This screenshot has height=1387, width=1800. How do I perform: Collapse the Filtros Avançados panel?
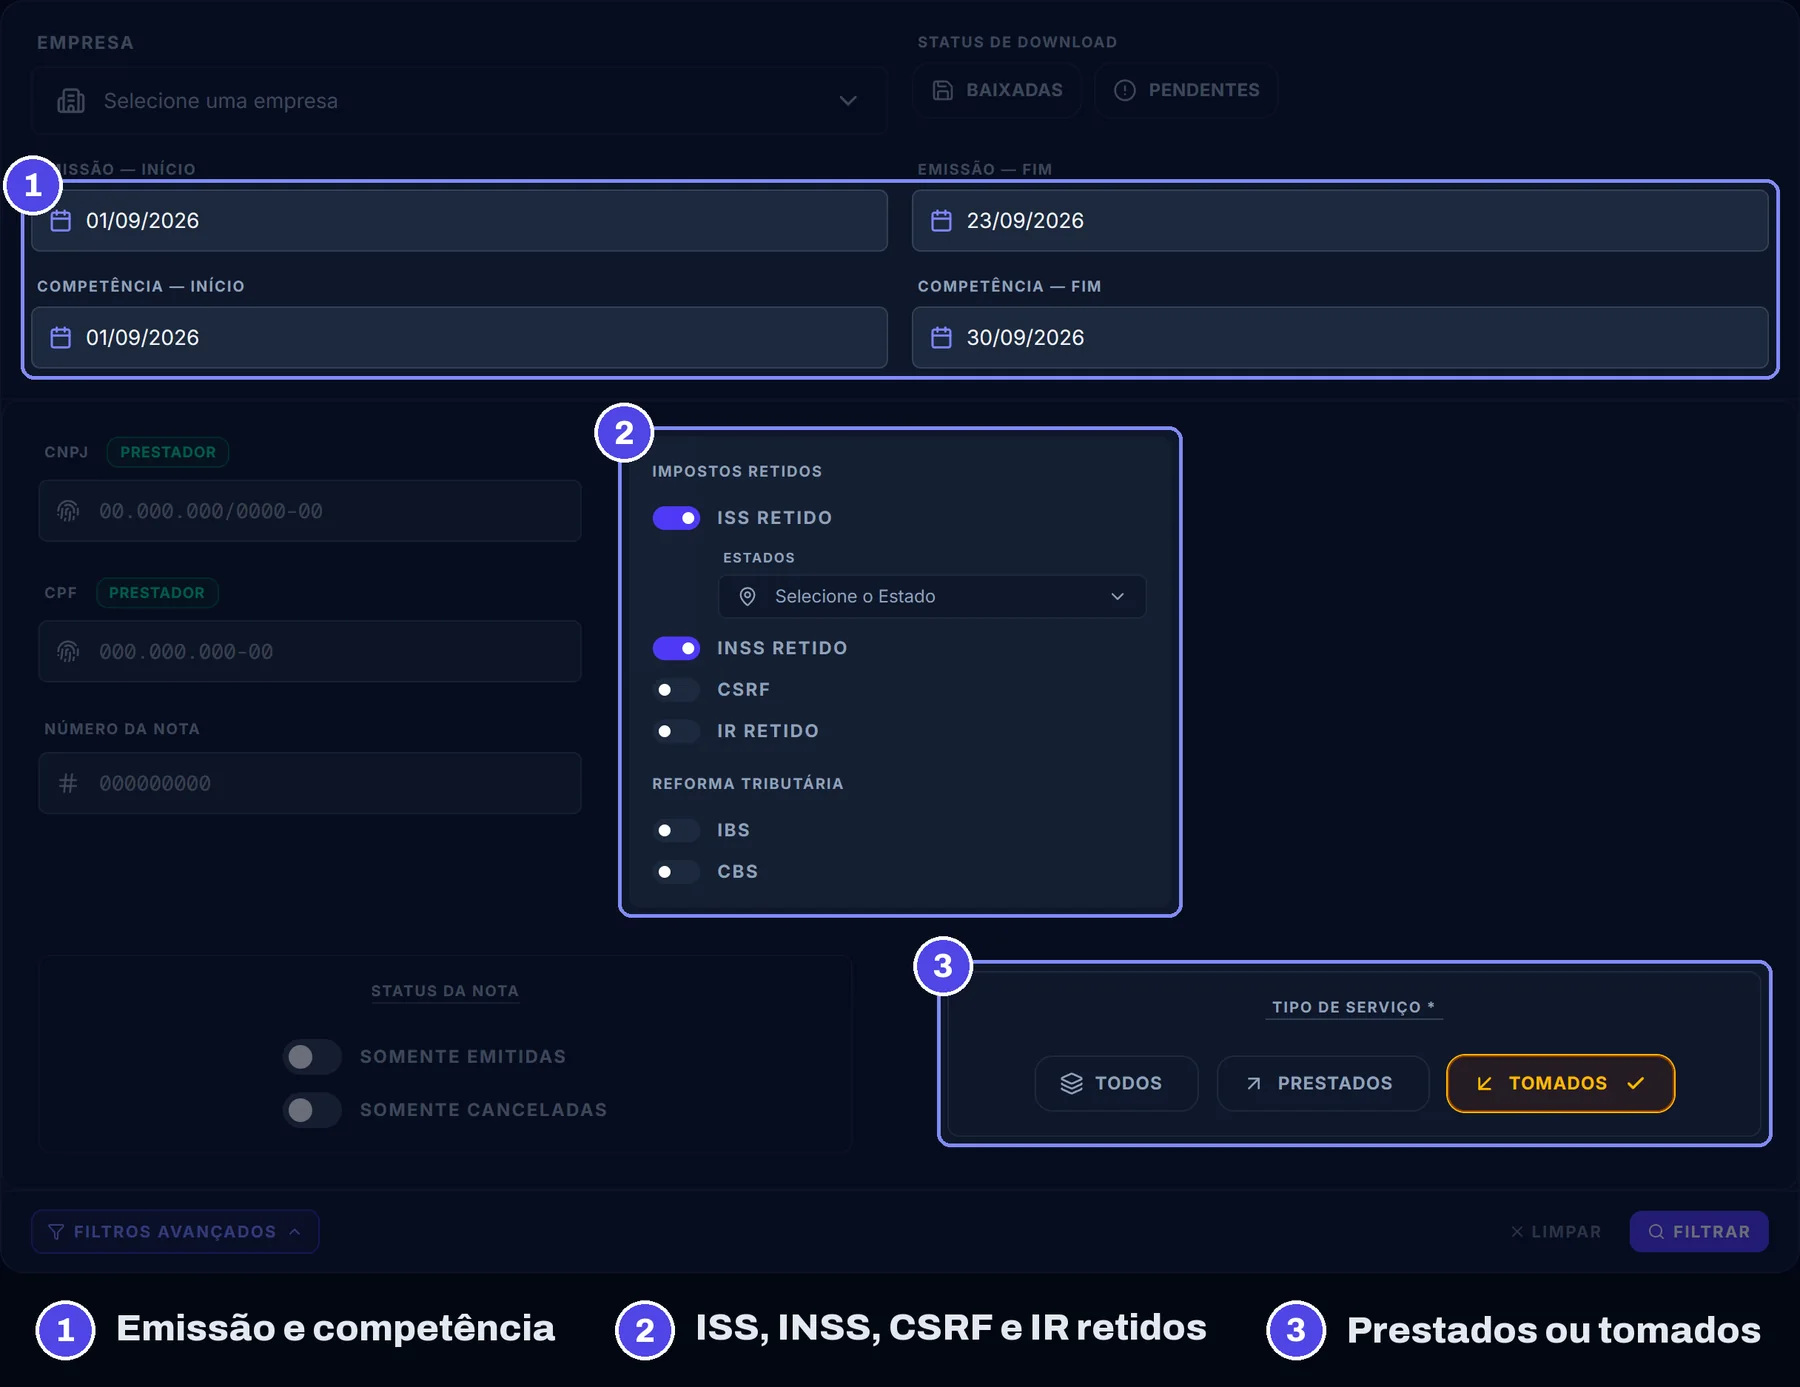pyautogui.click(x=175, y=1232)
